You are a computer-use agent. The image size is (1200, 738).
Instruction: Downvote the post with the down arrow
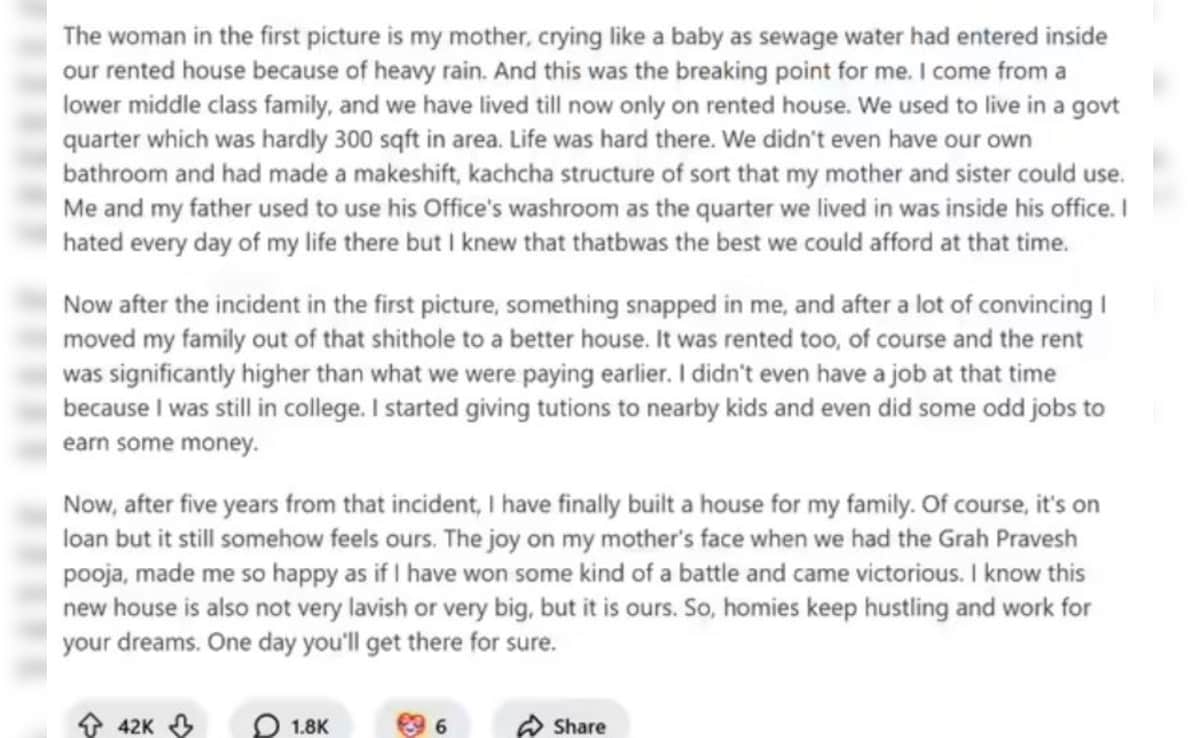click(x=182, y=726)
